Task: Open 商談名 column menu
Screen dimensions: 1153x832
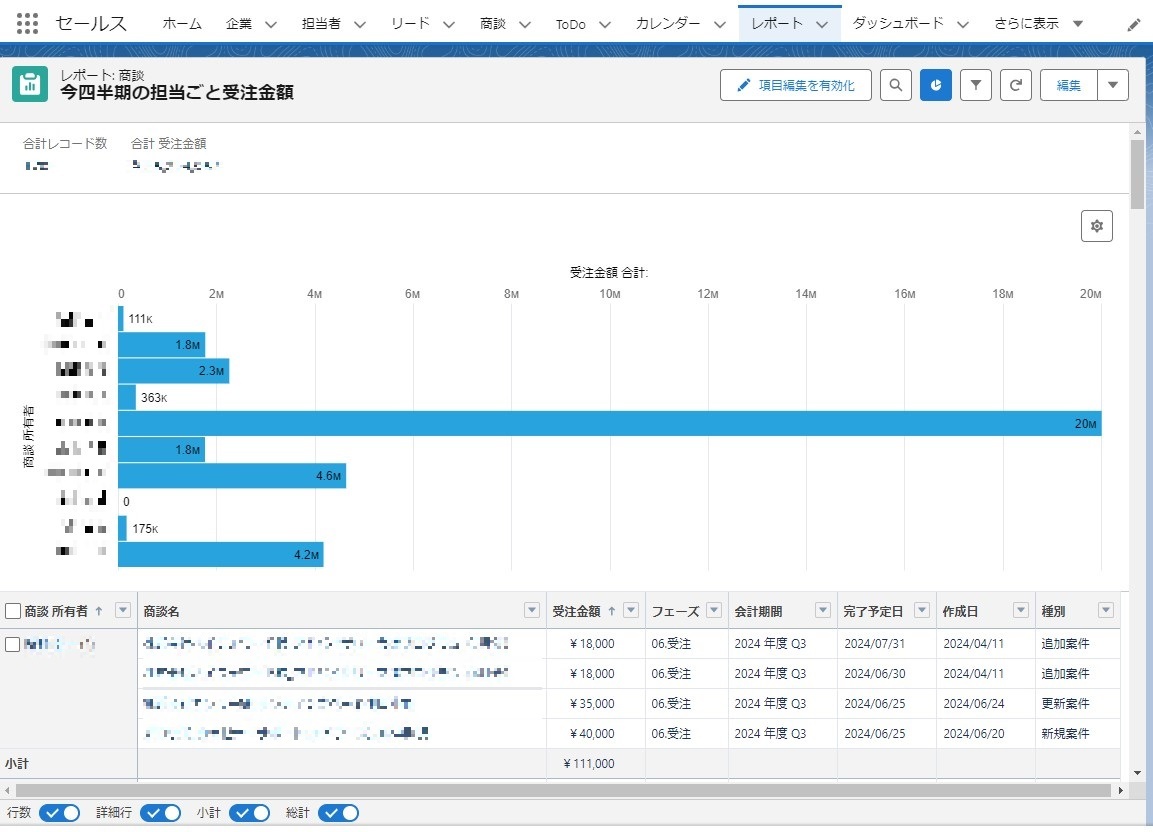Action: [x=532, y=610]
